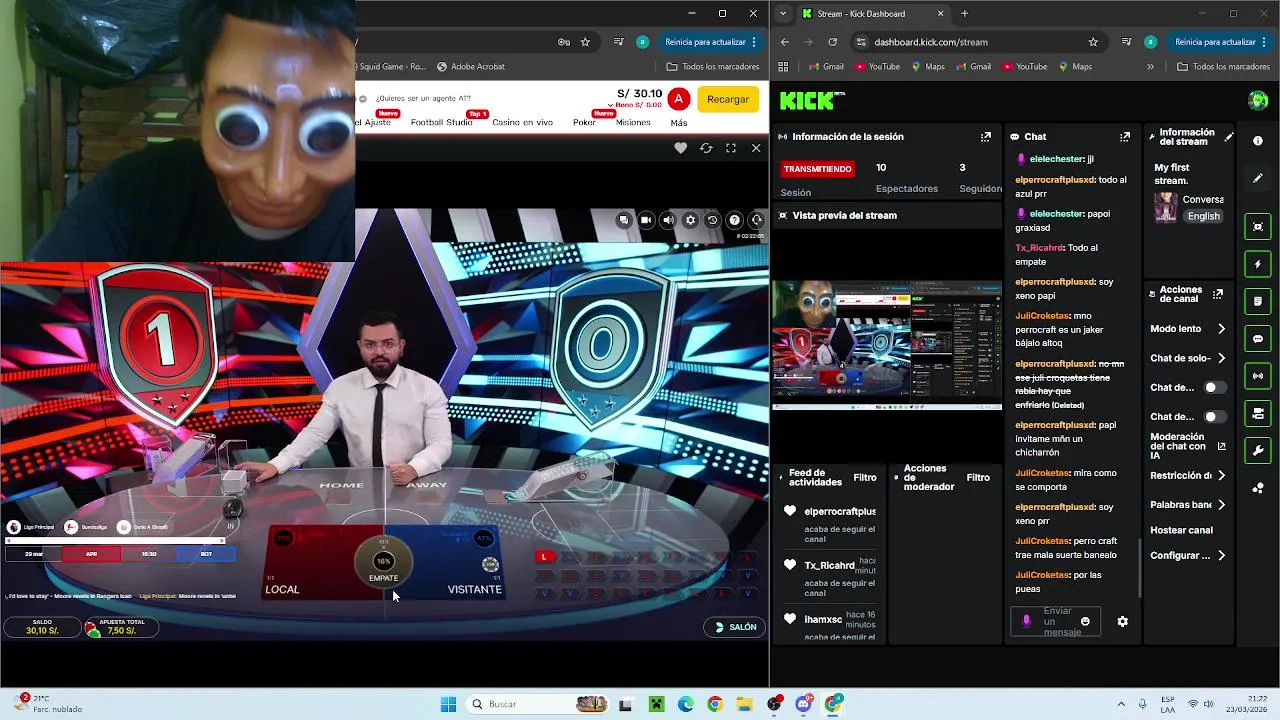Open the Windows Start button
Image resolution: width=1280 pixels, height=720 pixels.
pos(448,704)
